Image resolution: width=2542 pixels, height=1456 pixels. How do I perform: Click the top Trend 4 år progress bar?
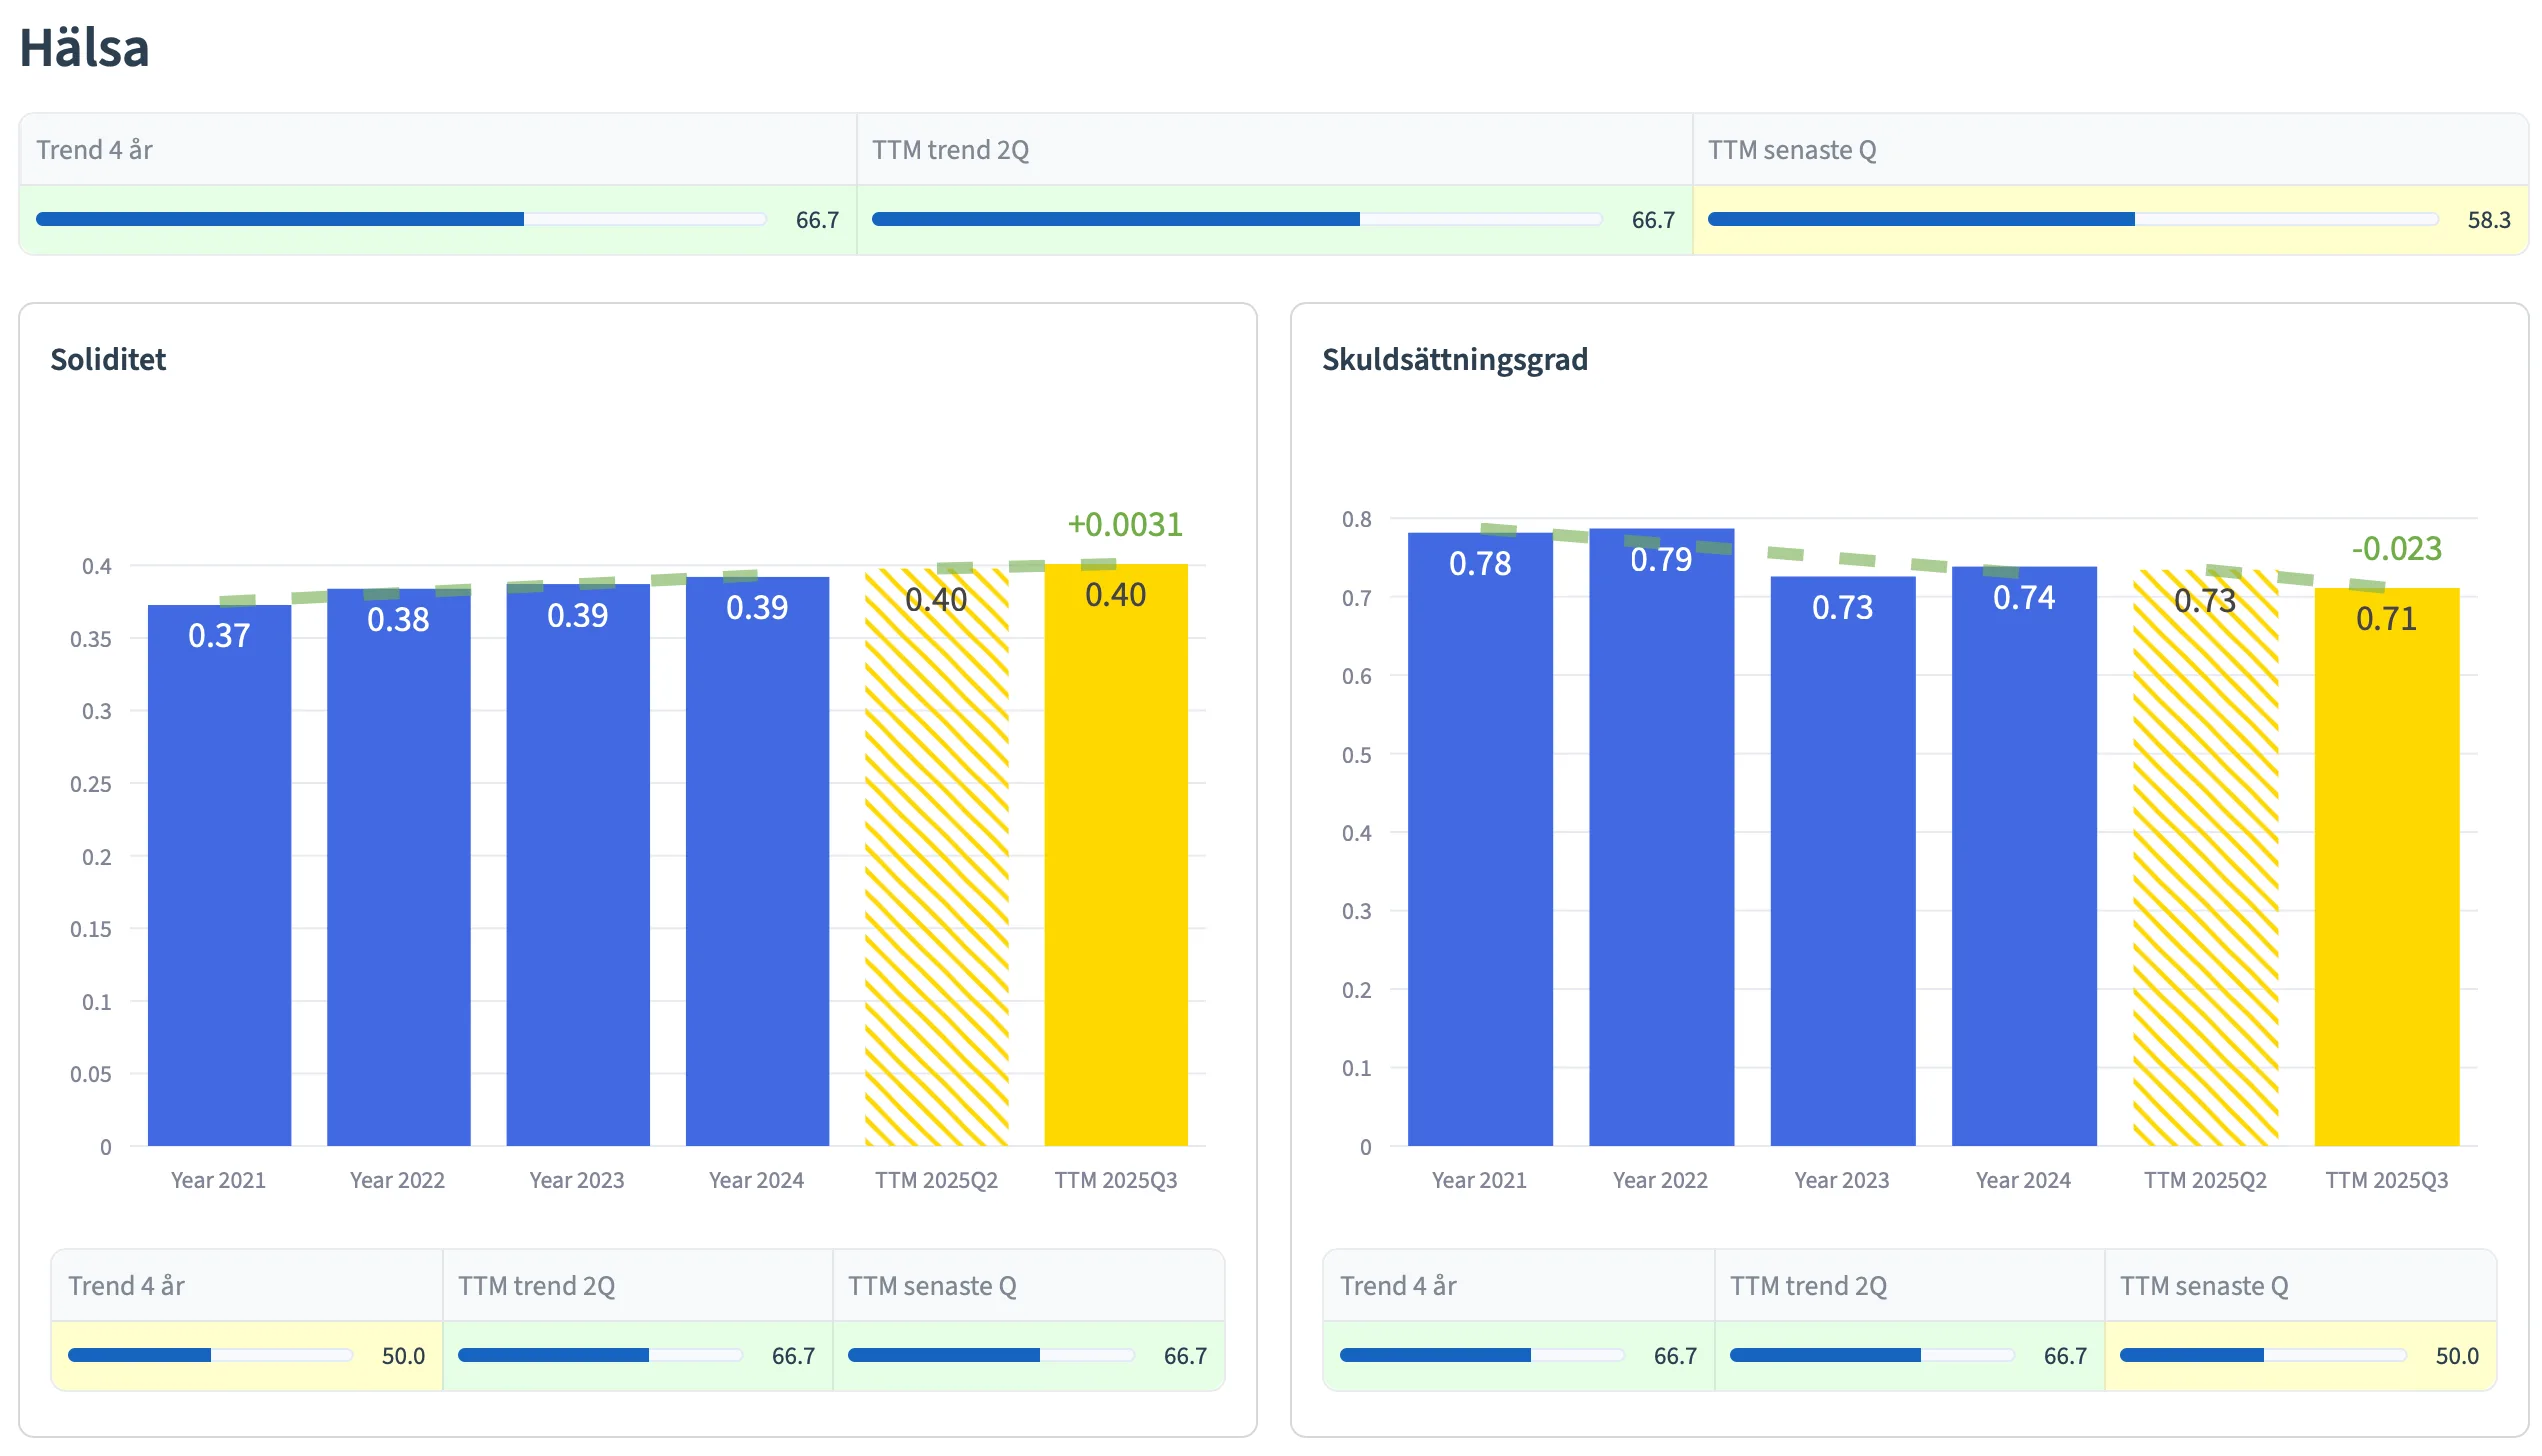[400, 219]
